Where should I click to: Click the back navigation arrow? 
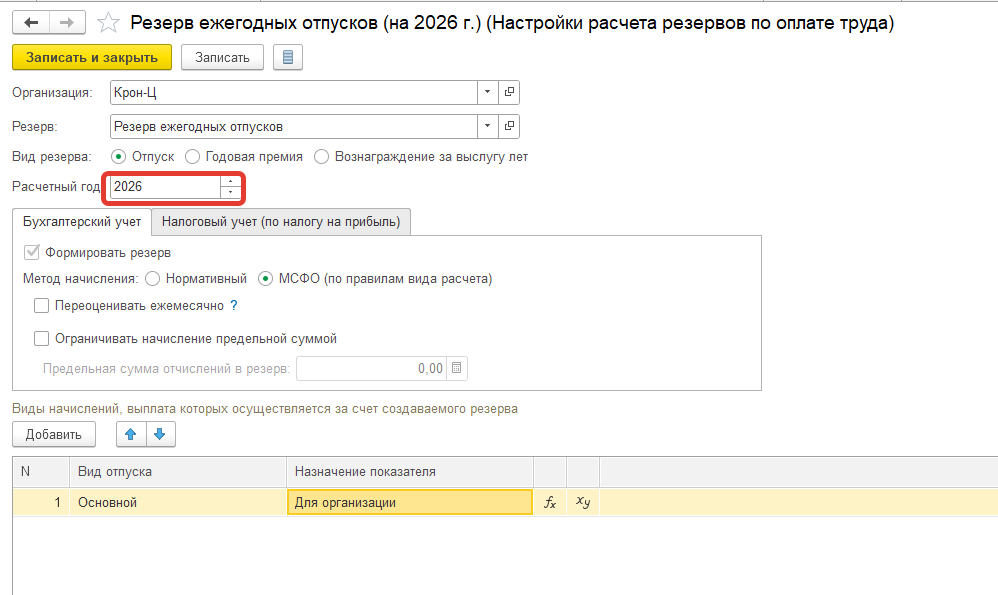[31, 22]
